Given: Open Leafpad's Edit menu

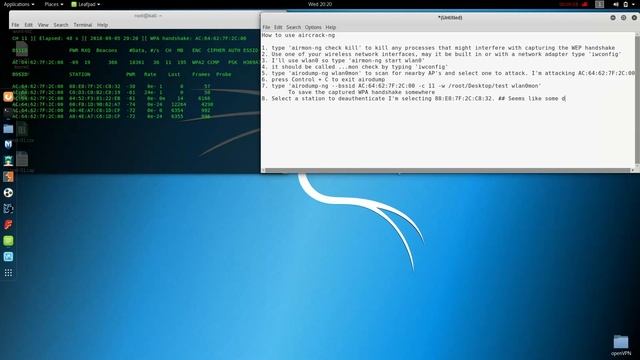Looking at the screenshot, I should [x=278, y=27].
